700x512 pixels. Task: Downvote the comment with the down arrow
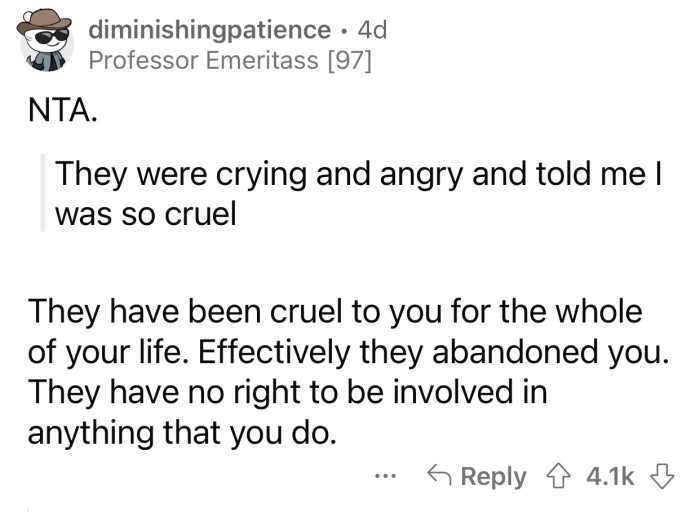[x=662, y=477]
